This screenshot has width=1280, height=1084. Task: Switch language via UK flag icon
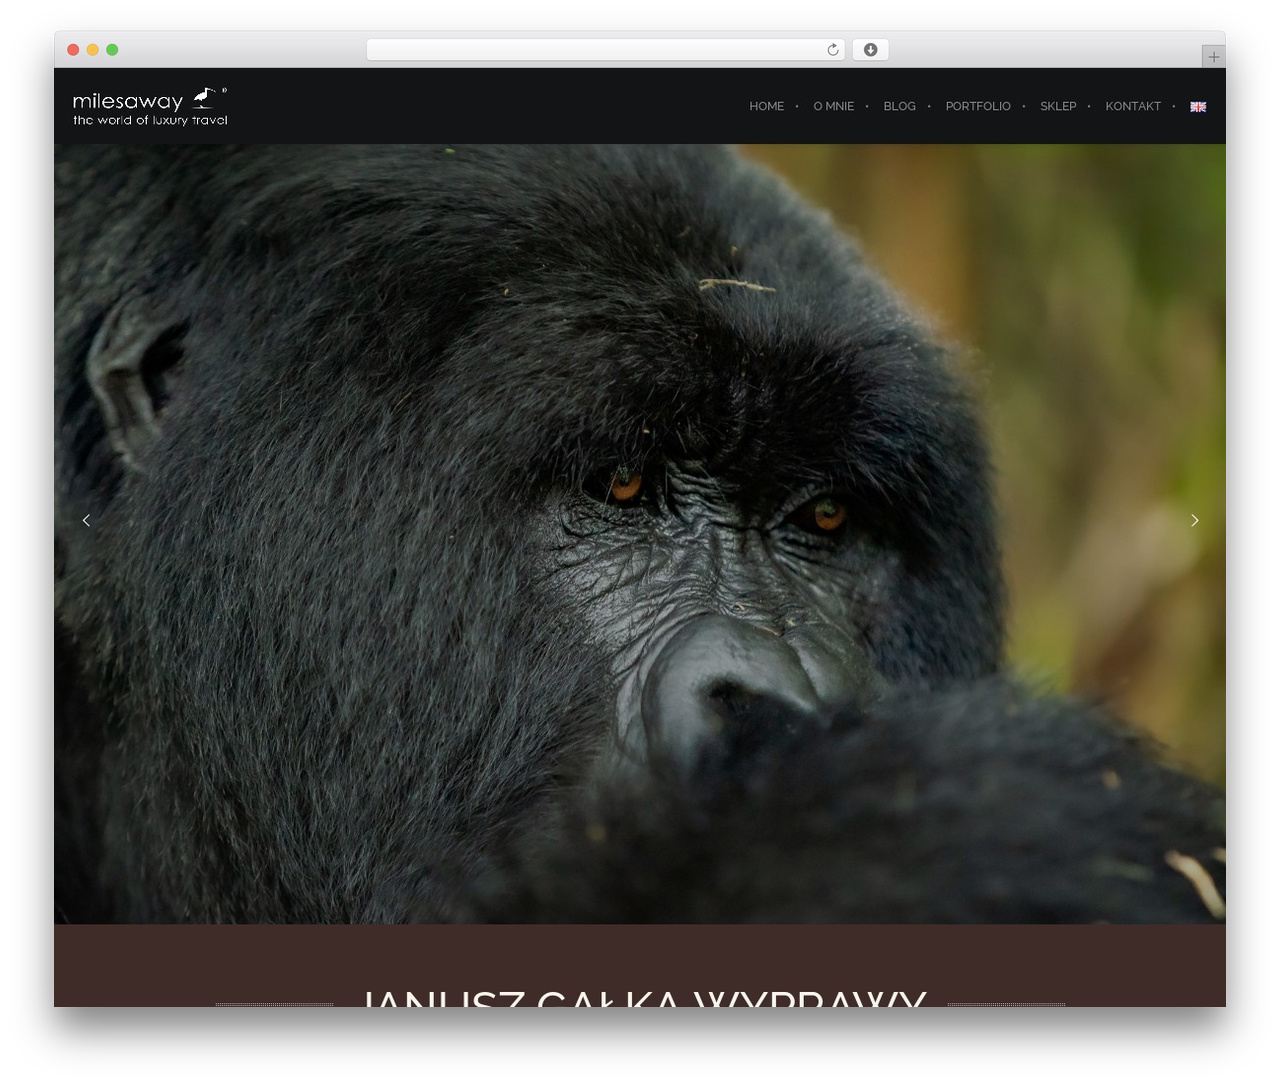1198,107
